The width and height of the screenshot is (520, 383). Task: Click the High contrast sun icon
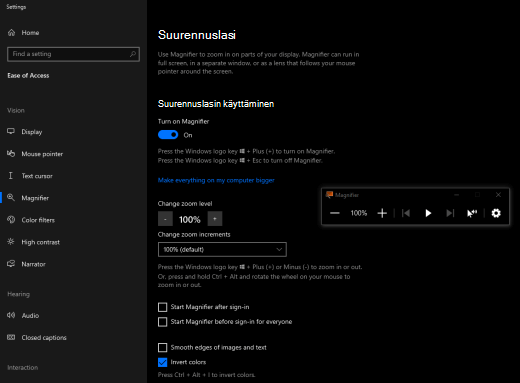pos(11,242)
